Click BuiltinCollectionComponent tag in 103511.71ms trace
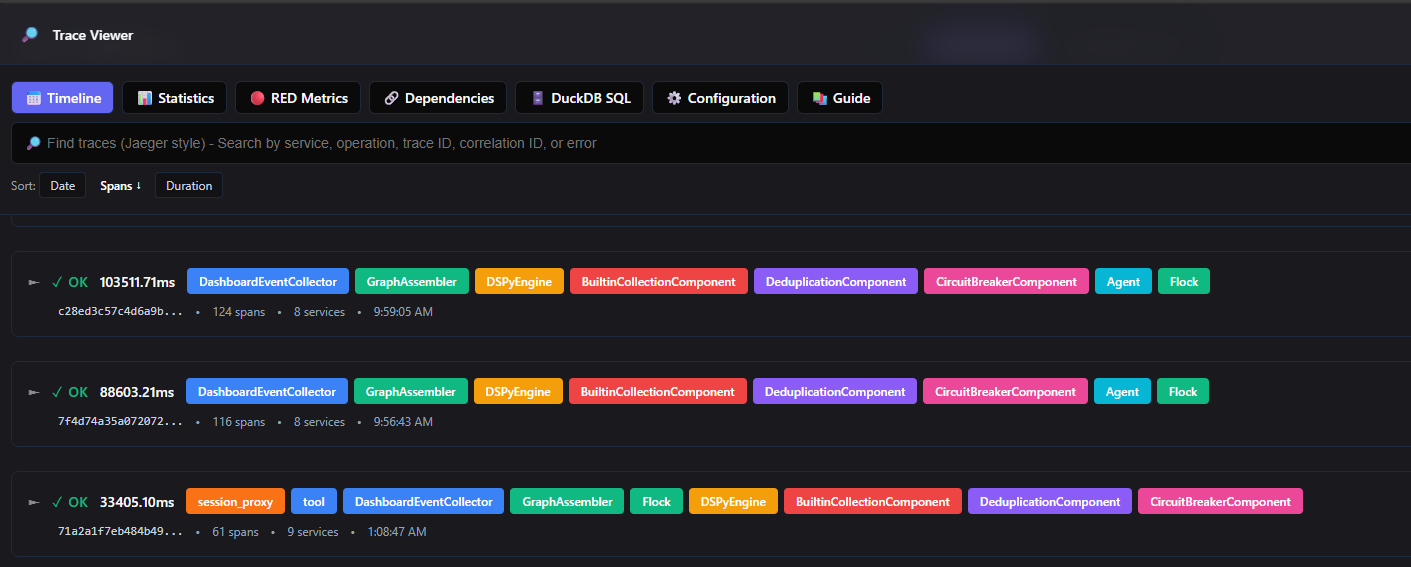The image size is (1411, 567). tap(659, 282)
